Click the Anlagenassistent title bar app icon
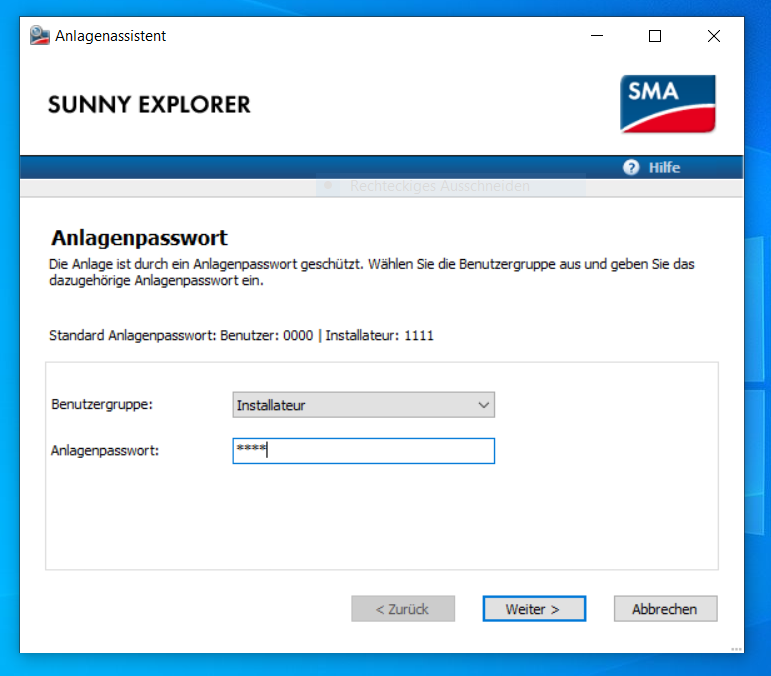This screenshot has height=676, width=771. click(x=40, y=36)
